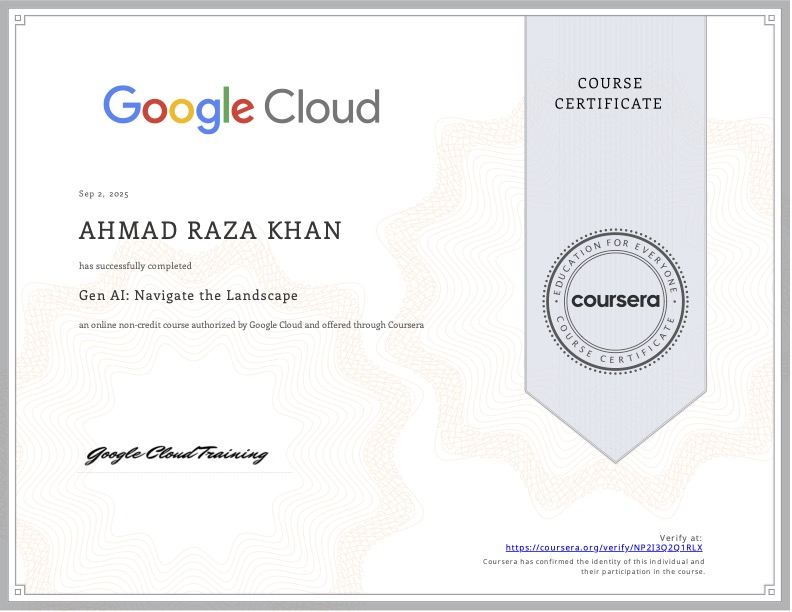Viewport: 792px width, 612px height.
Task: Click the text 'has successfully completed'
Action: click(x=135, y=266)
